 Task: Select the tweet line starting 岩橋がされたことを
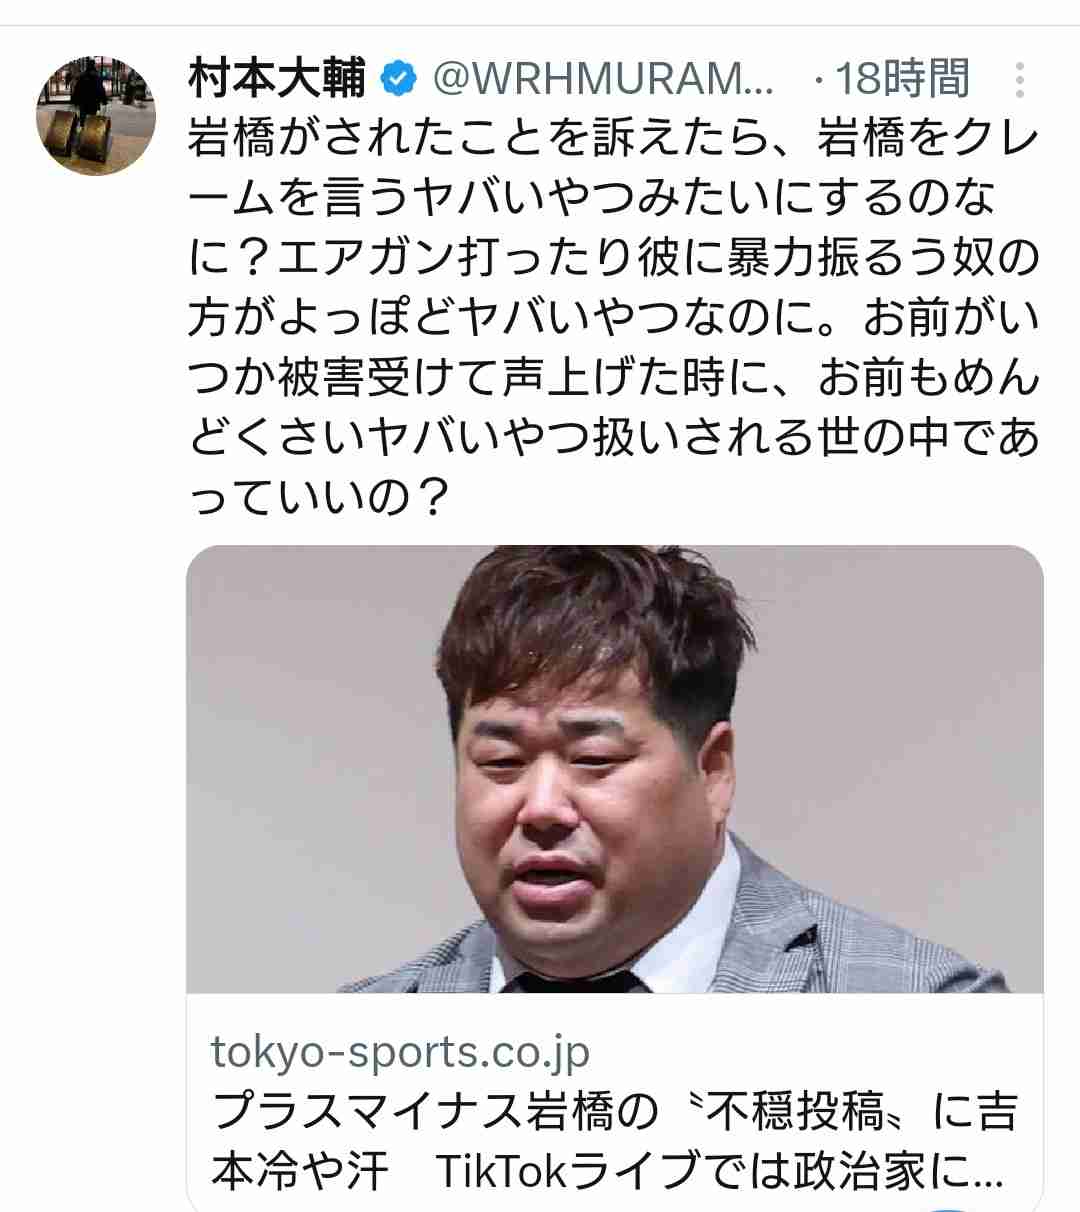click(x=614, y=139)
